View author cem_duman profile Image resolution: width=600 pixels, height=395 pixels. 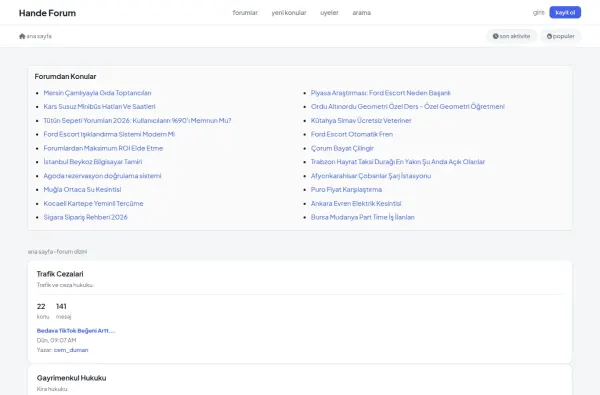click(x=71, y=350)
